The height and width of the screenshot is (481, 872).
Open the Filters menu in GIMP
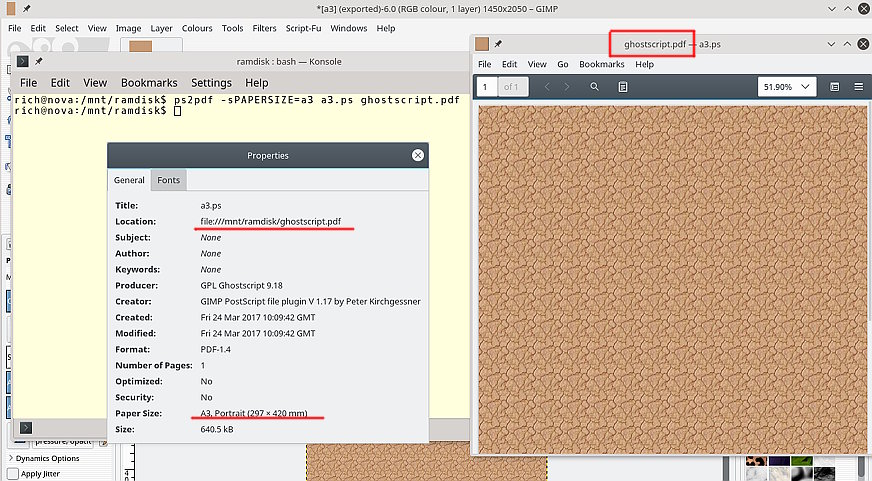click(264, 28)
